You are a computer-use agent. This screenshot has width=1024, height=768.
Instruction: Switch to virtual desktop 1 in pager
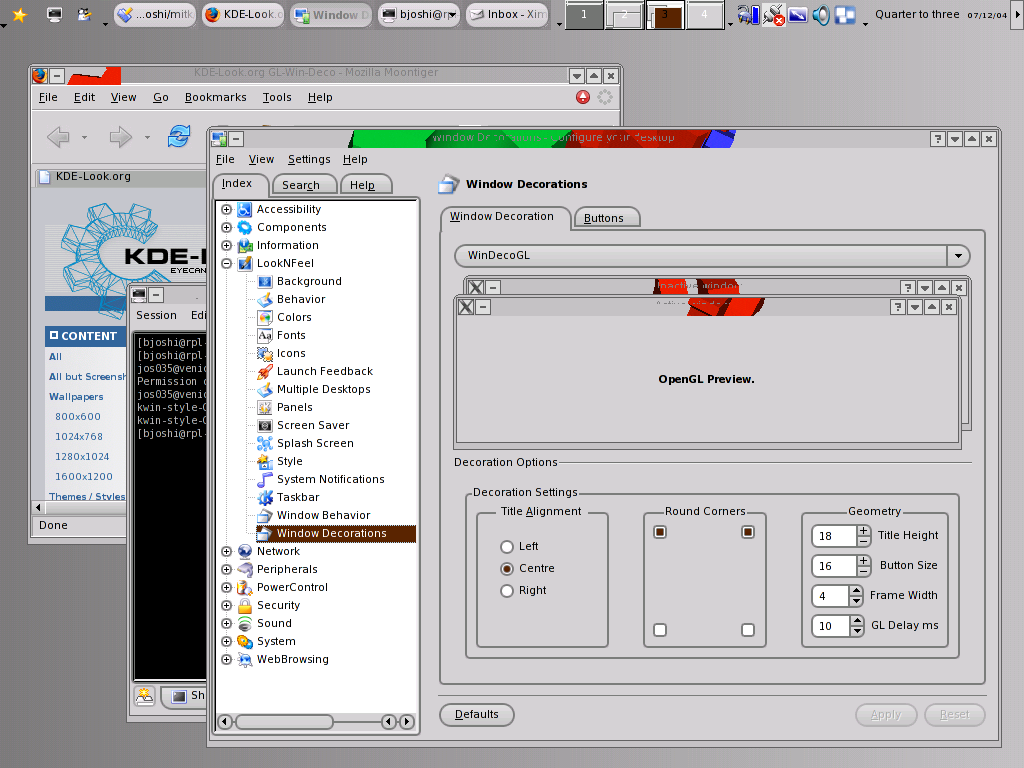[584, 14]
